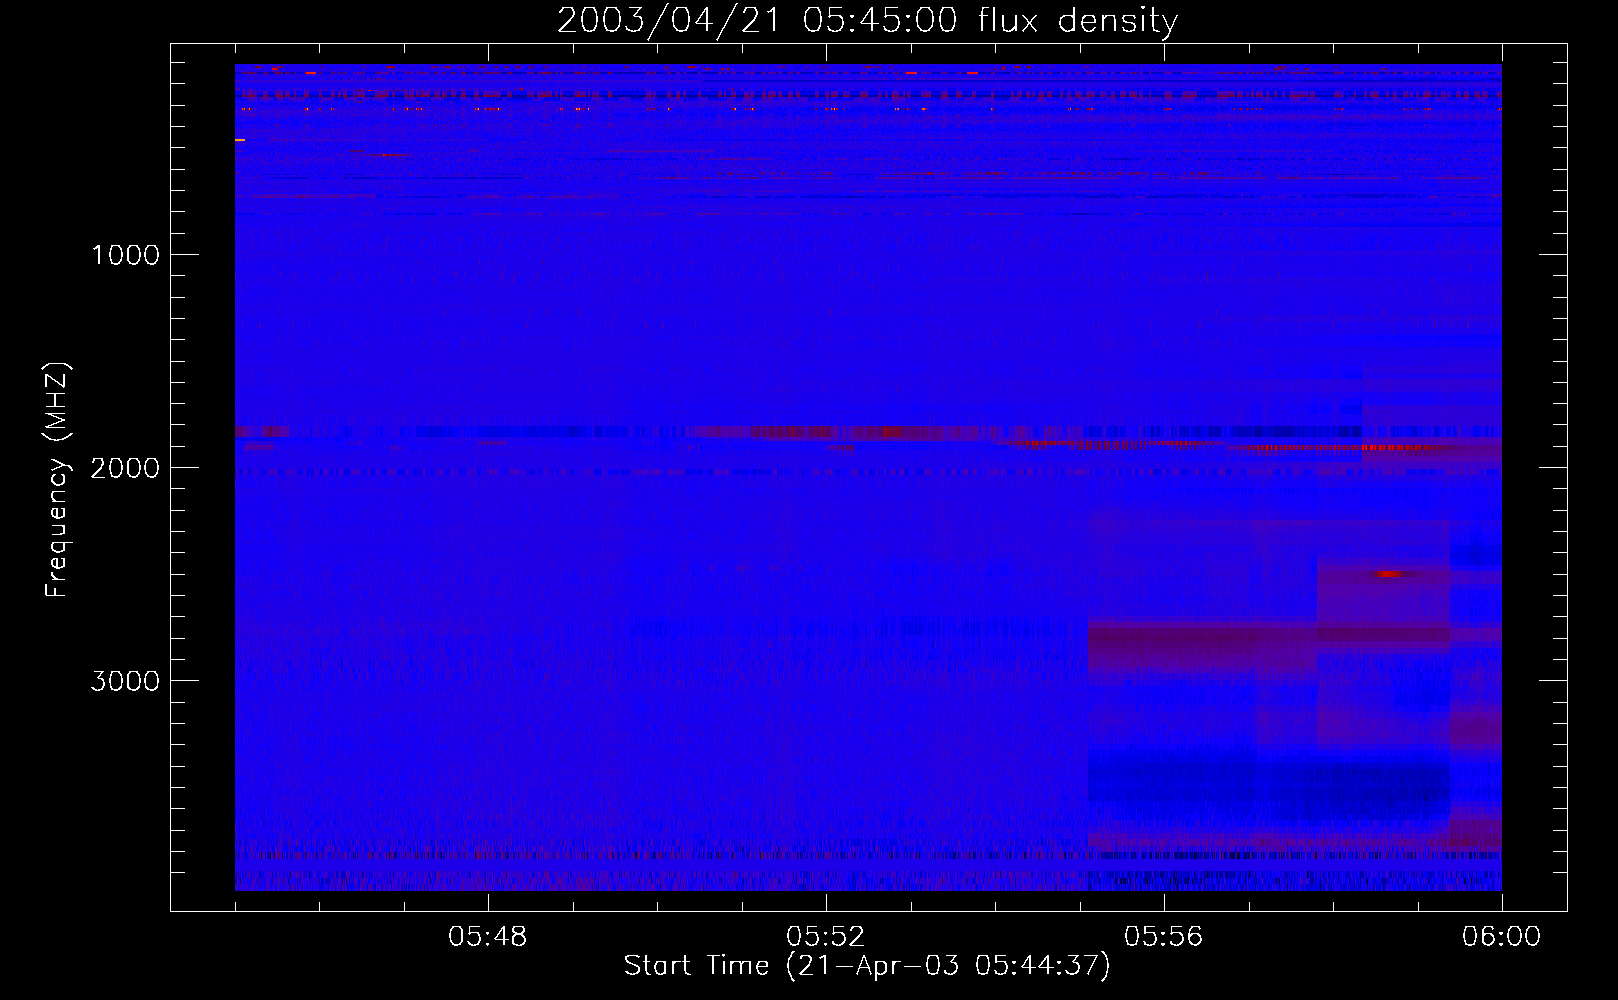Click the 'Frequency (MHZ)' y-axis title
1618x1000 pixels.
click(x=56, y=480)
